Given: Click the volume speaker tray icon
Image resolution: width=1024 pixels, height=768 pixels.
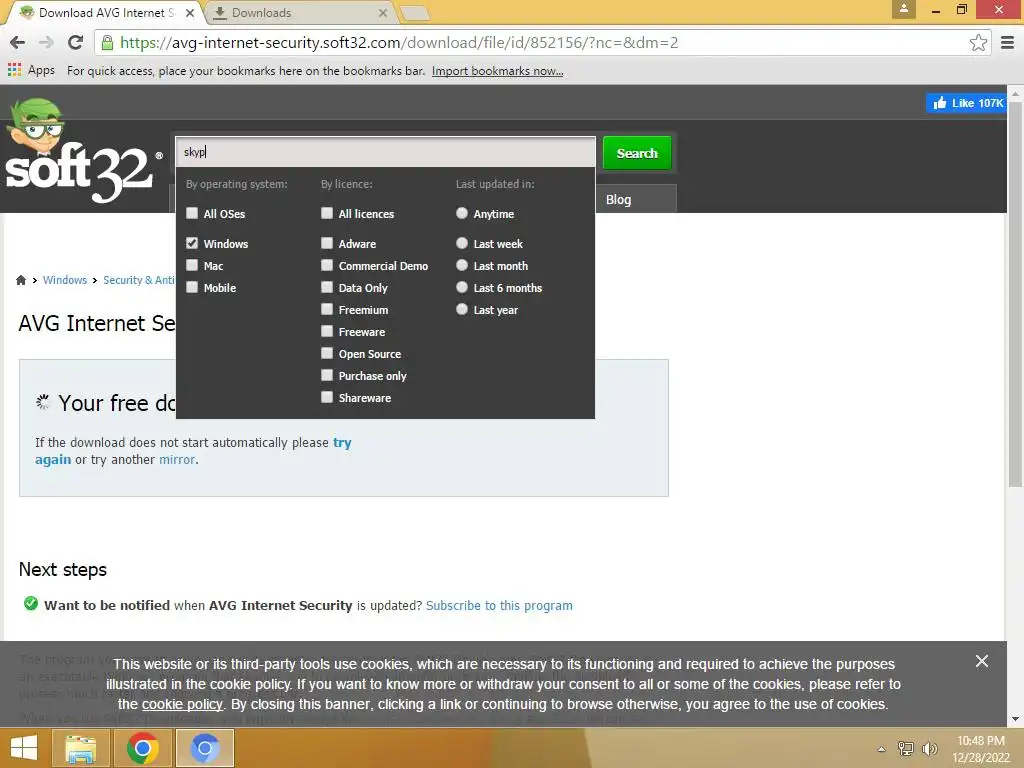Looking at the screenshot, I should coord(929,748).
